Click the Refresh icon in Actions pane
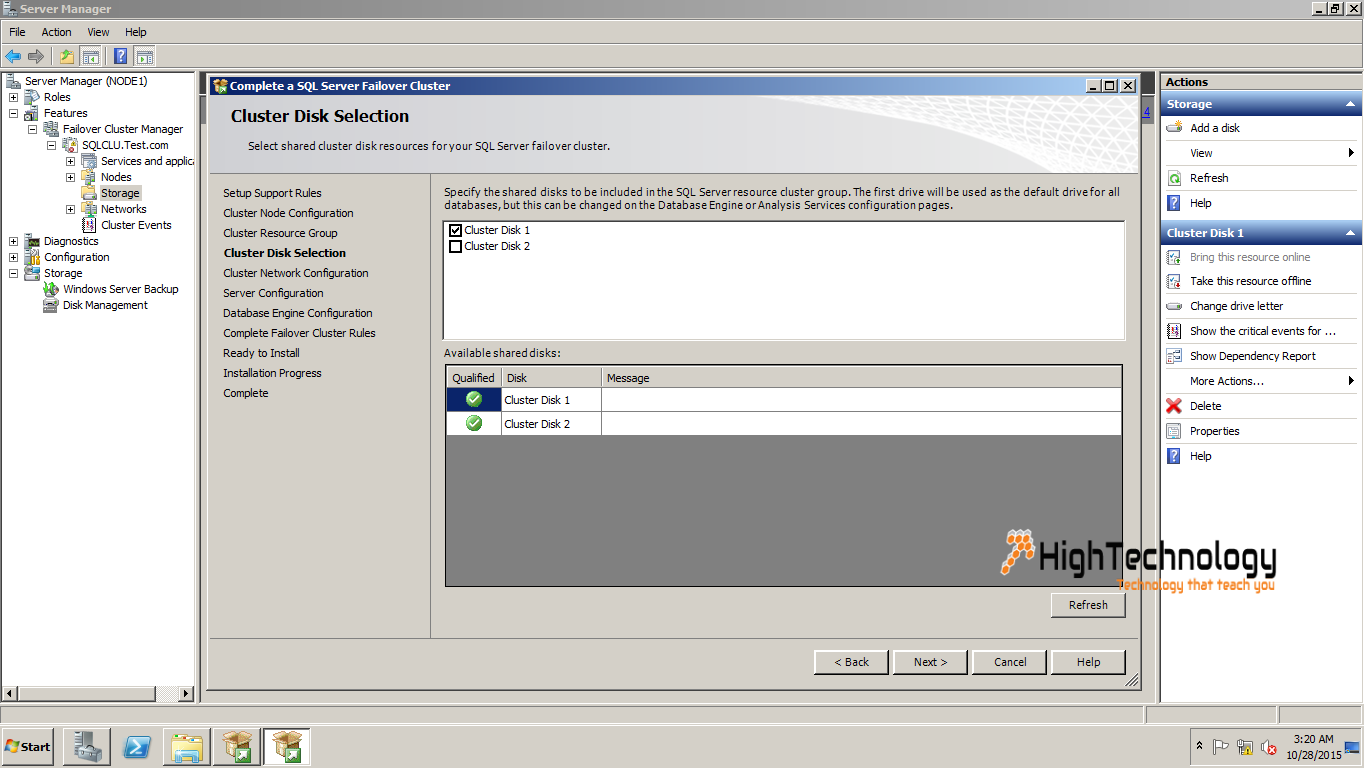The height and width of the screenshot is (768, 1364). [1174, 178]
